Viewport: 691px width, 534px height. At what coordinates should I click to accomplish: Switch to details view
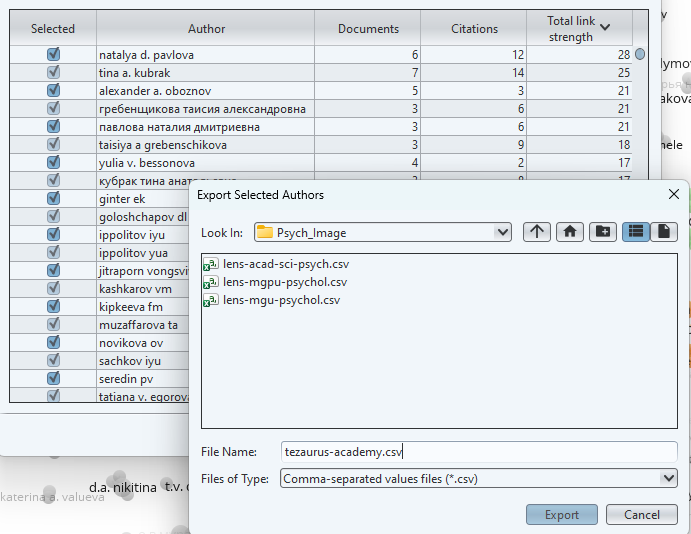click(662, 232)
